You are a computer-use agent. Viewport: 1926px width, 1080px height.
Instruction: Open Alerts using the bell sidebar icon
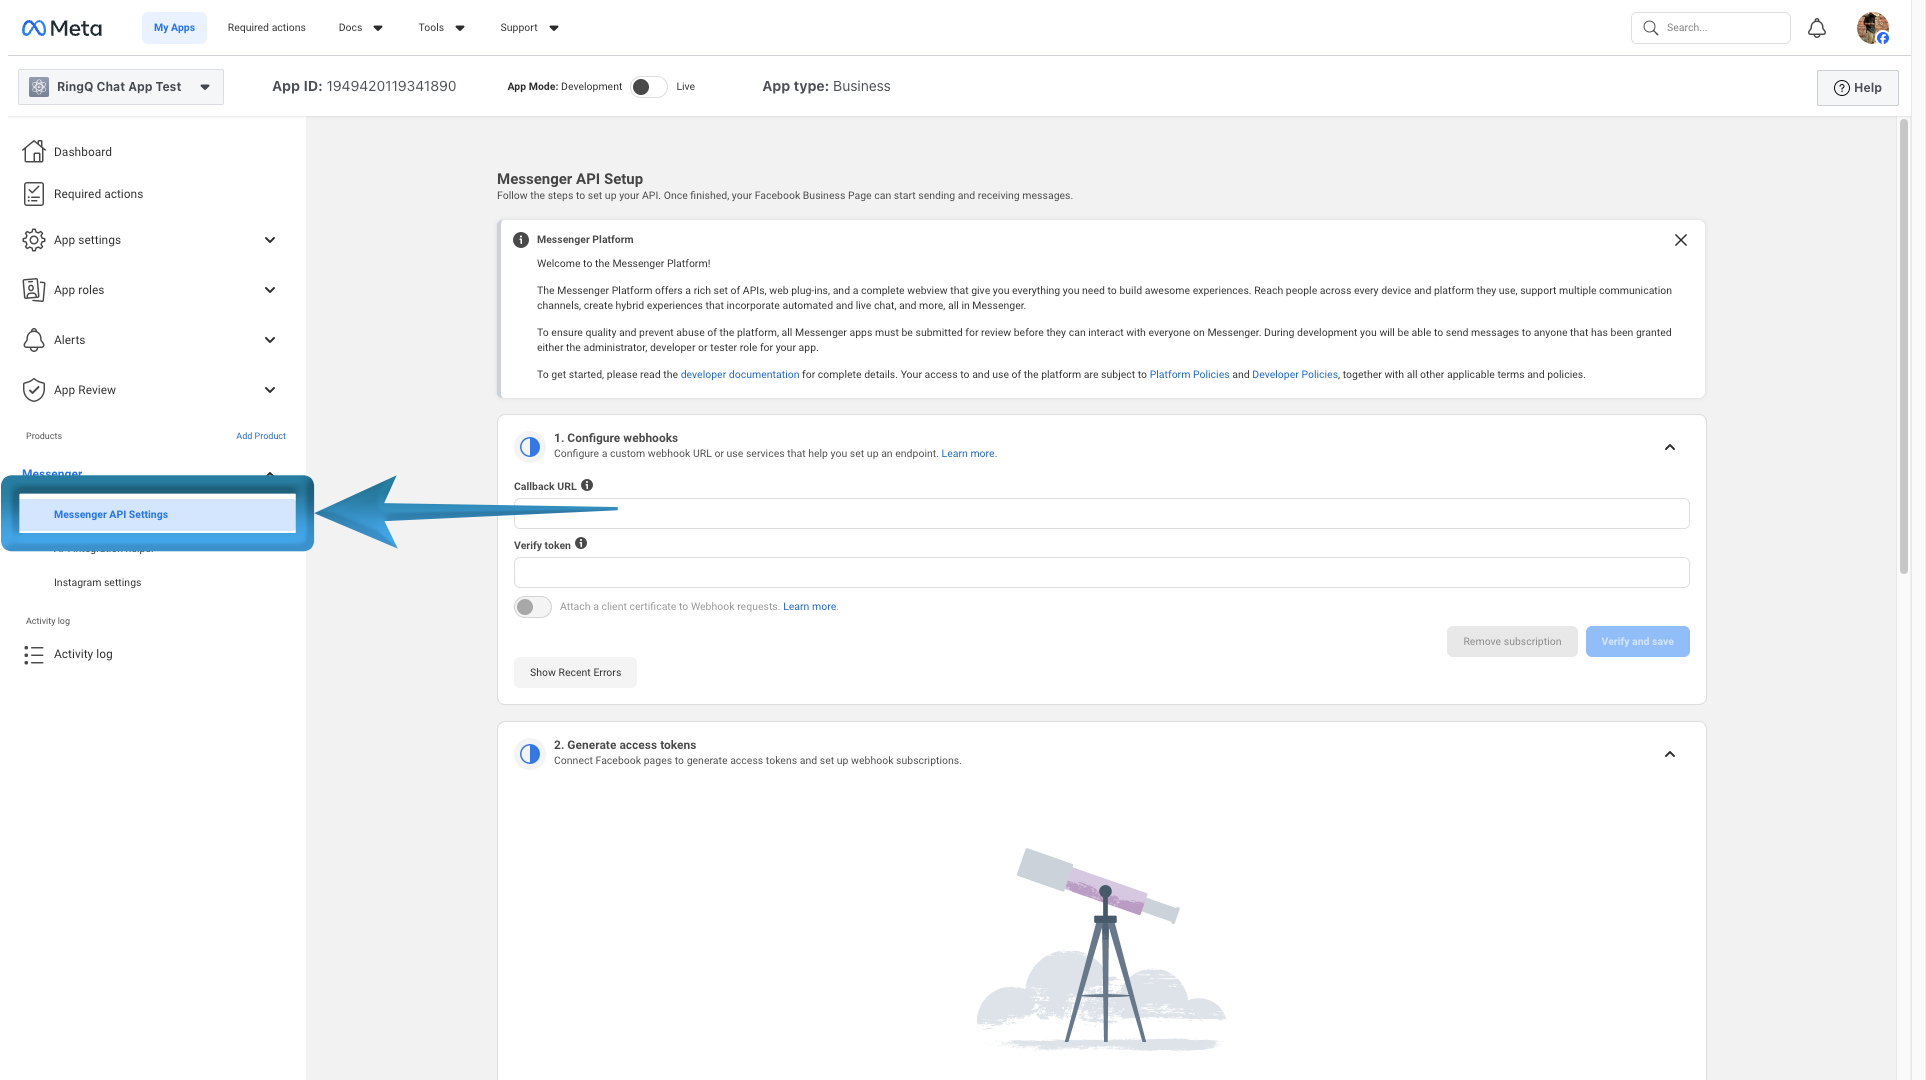[33, 340]
